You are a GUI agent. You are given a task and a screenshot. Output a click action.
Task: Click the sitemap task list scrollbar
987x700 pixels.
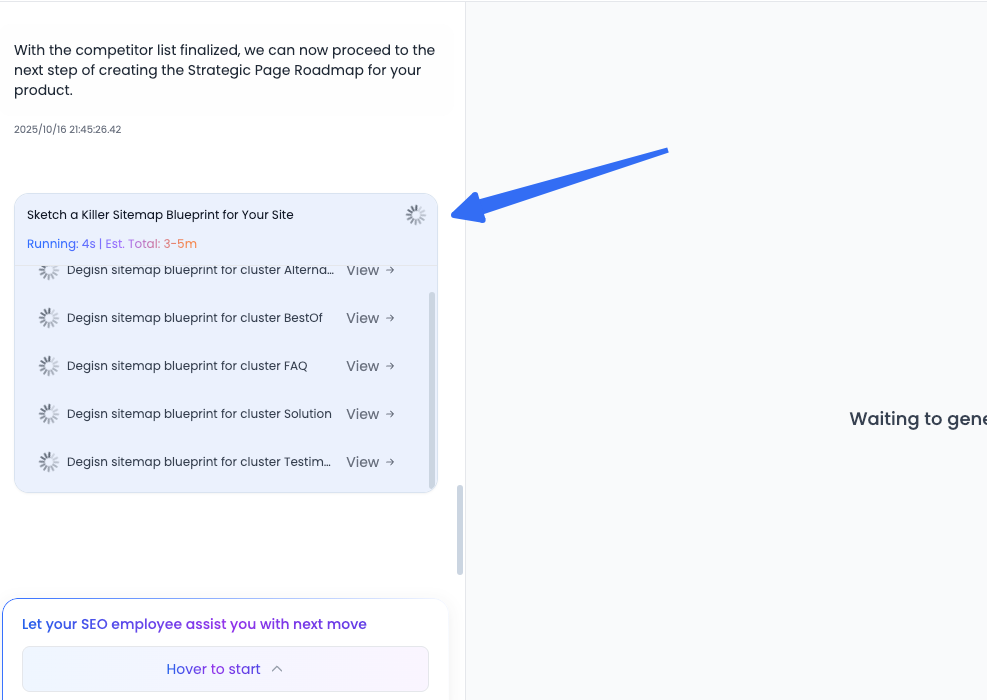432,390
